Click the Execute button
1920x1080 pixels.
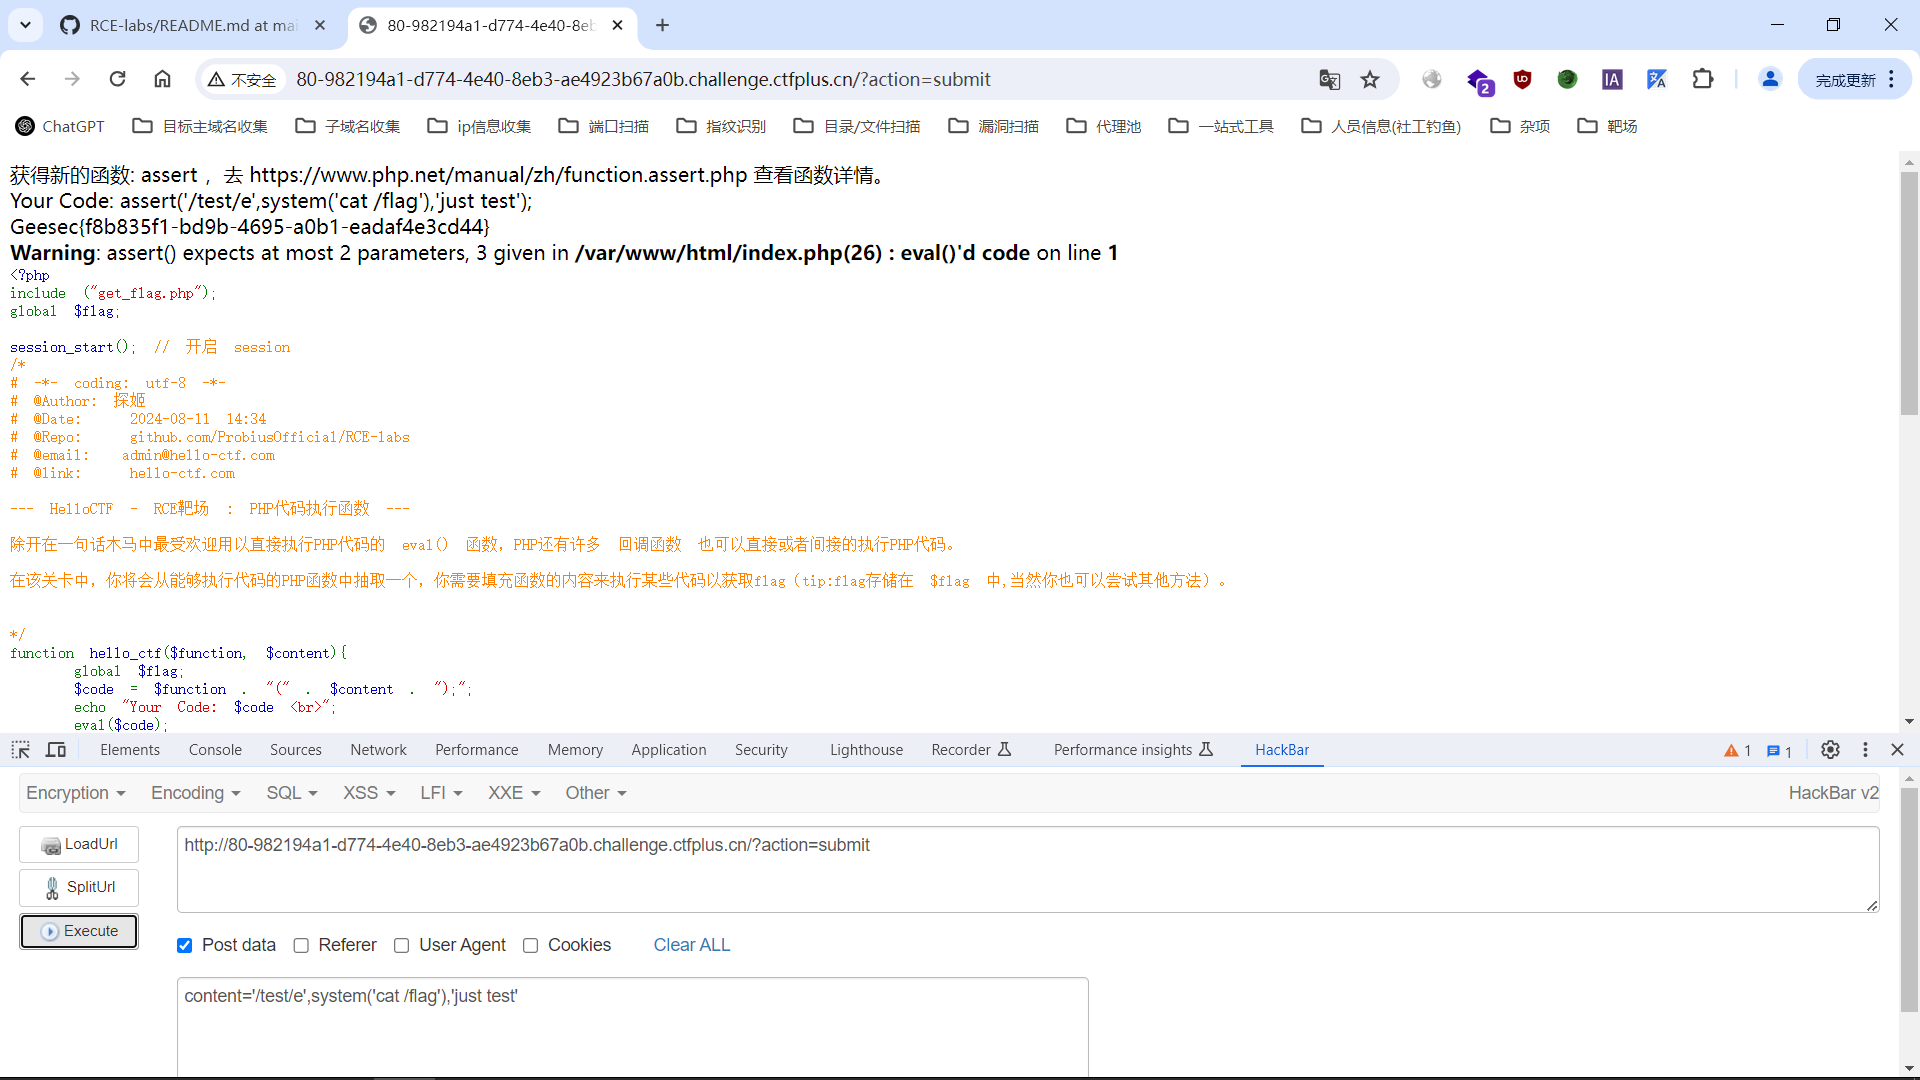[79, 931]
